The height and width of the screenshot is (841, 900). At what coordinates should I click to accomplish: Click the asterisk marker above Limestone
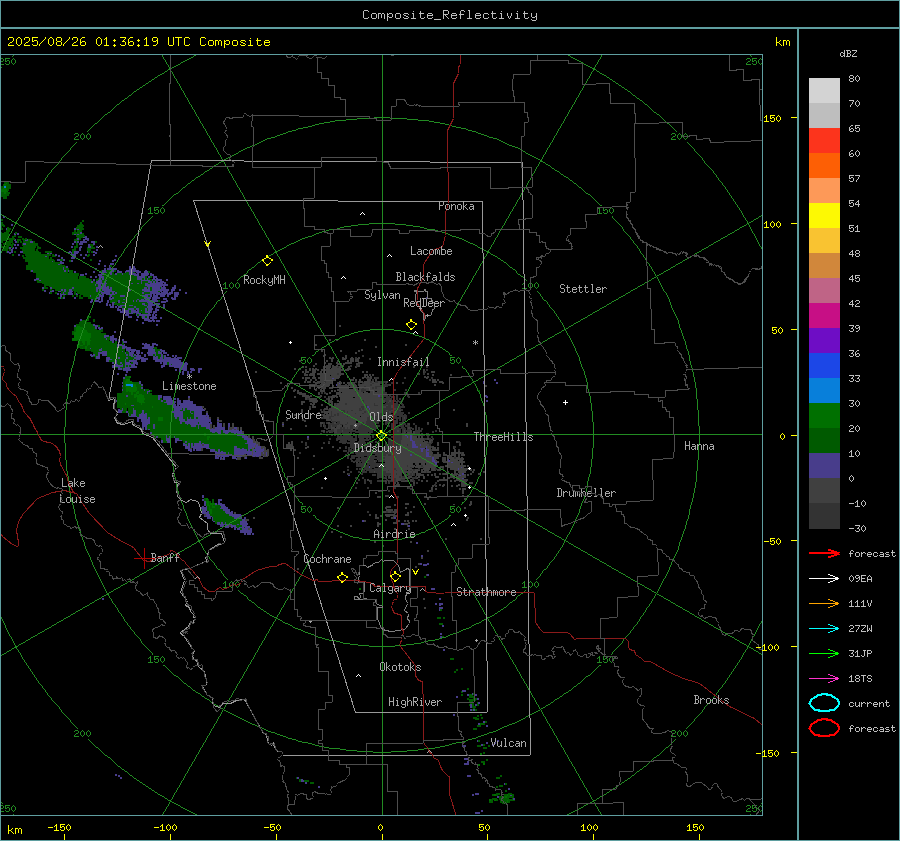[x=189, y=376]
